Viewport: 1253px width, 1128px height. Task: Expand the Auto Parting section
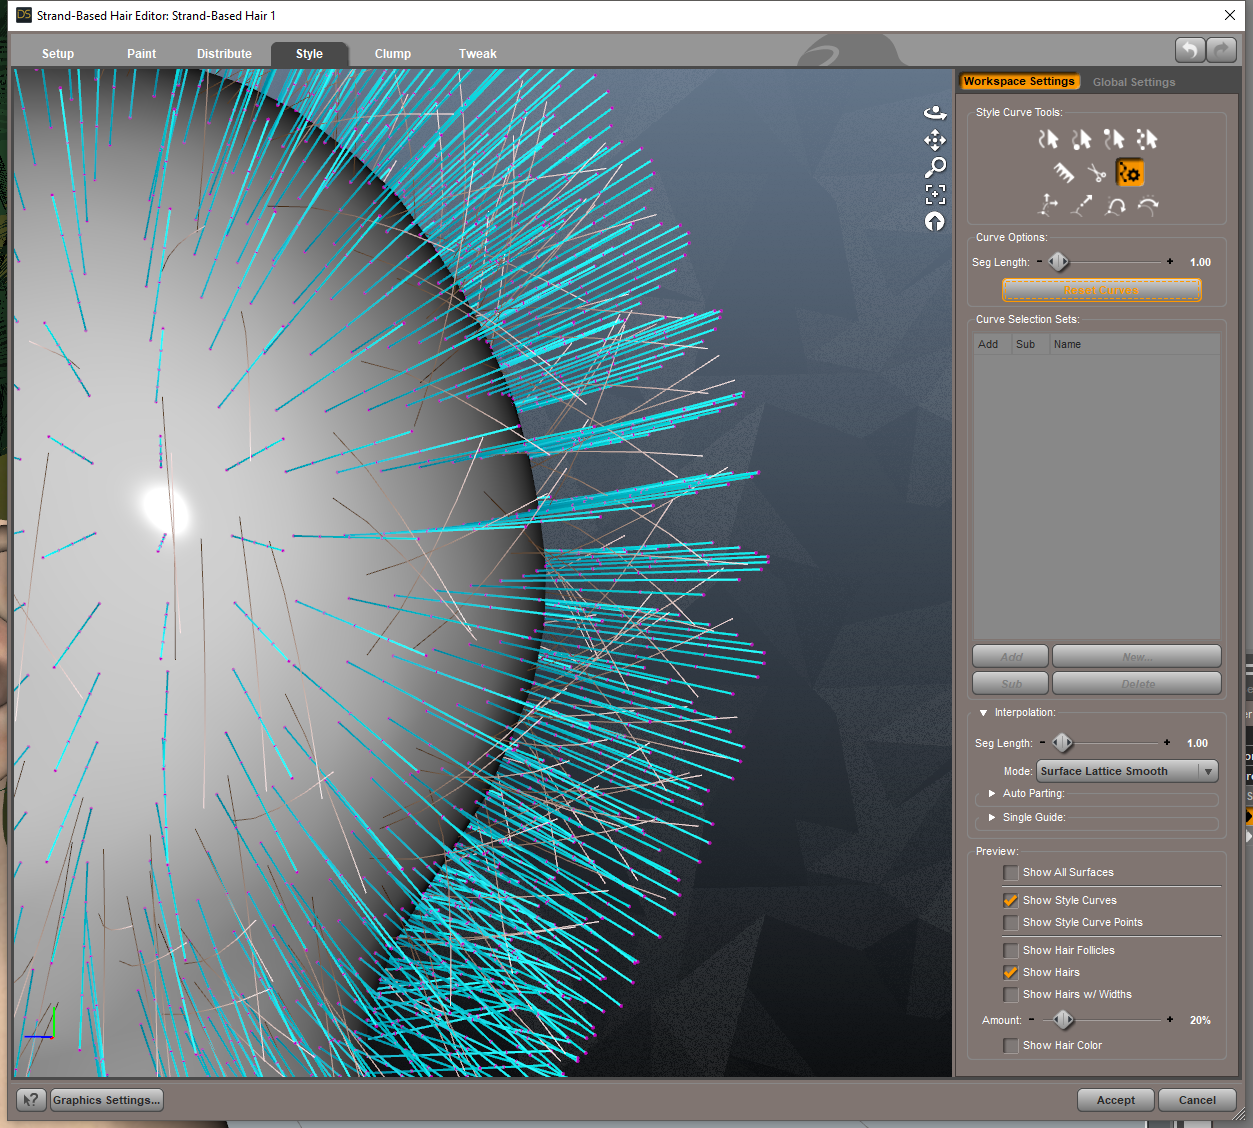992,793
